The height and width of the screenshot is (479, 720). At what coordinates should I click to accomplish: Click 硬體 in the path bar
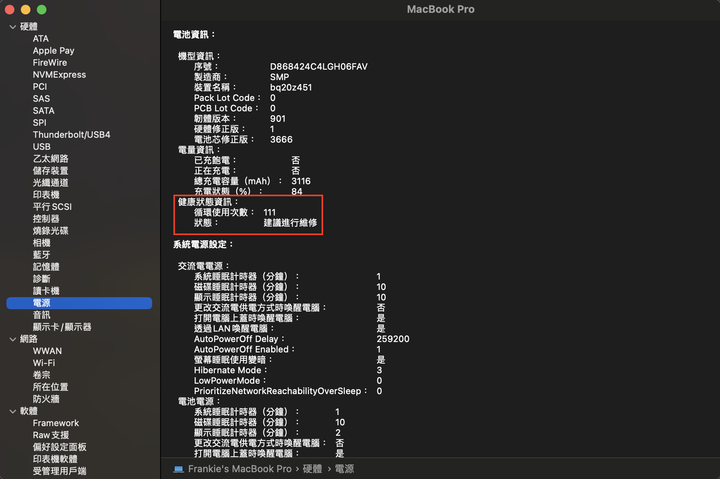312,469
